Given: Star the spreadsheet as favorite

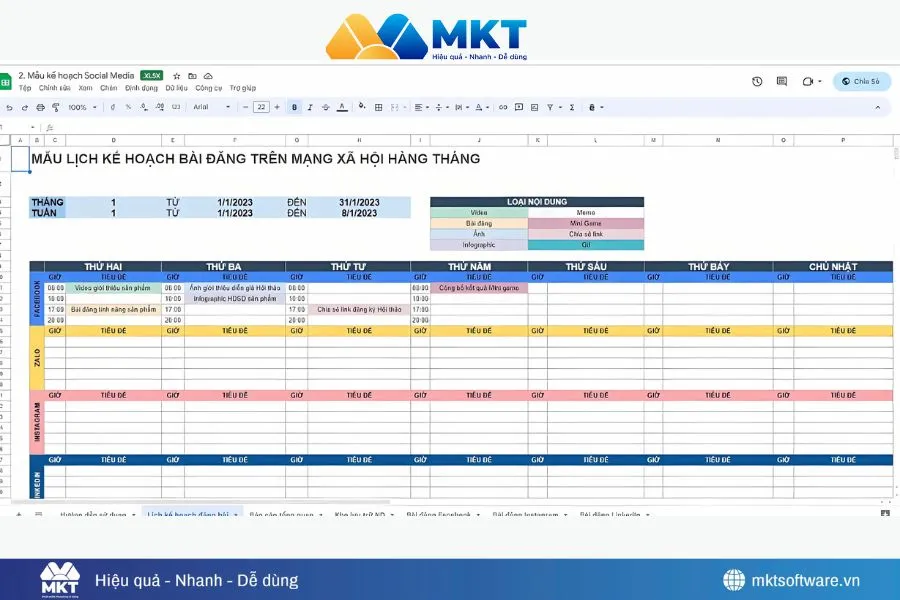Looking at the screenshot, I should 176,75.
